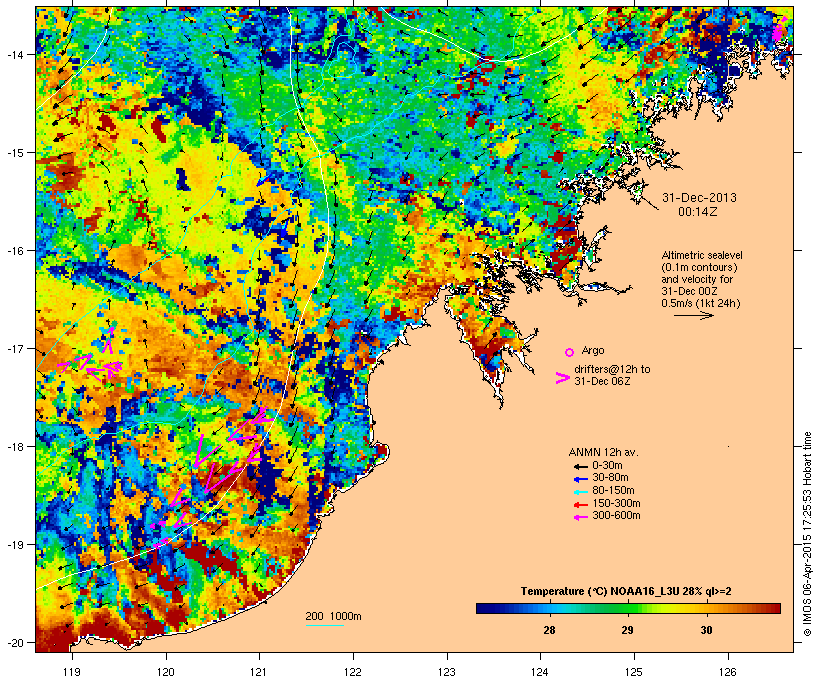Click the magenta drifters chevron symbol
This screenshot has height=680, width=820.
[563, 378]
